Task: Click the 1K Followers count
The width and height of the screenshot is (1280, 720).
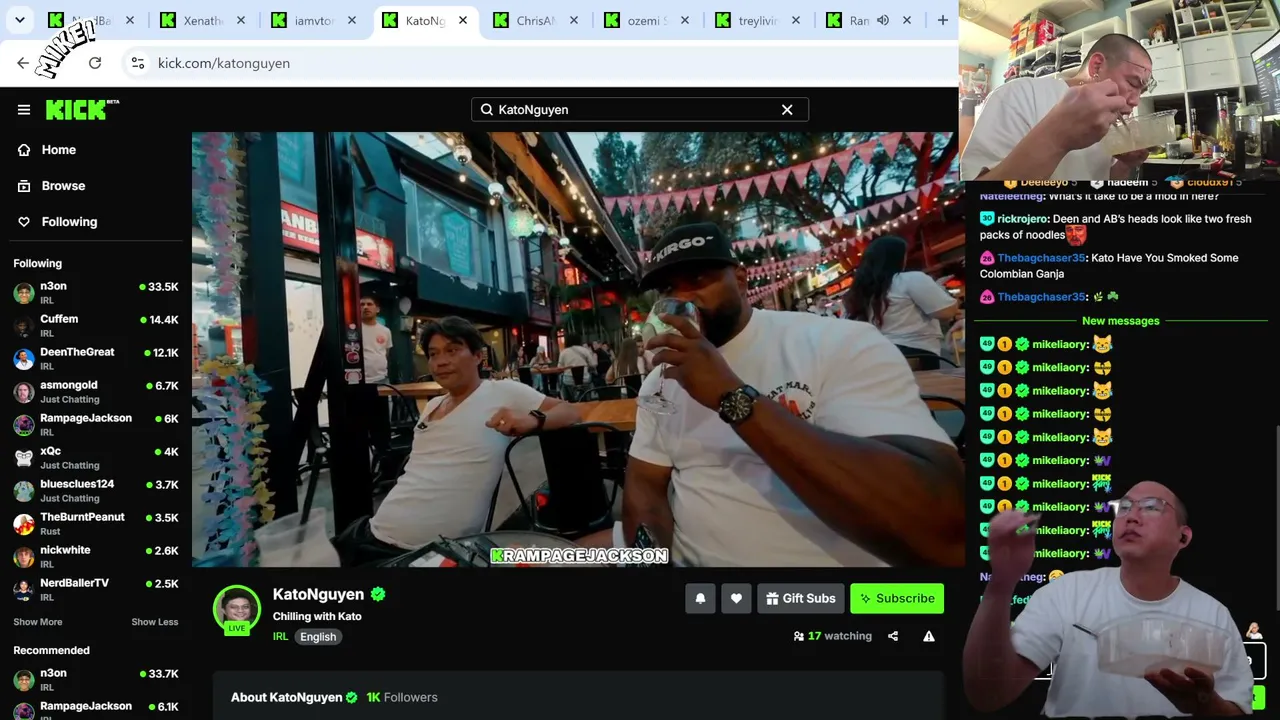Action: (x=402, y=697)
